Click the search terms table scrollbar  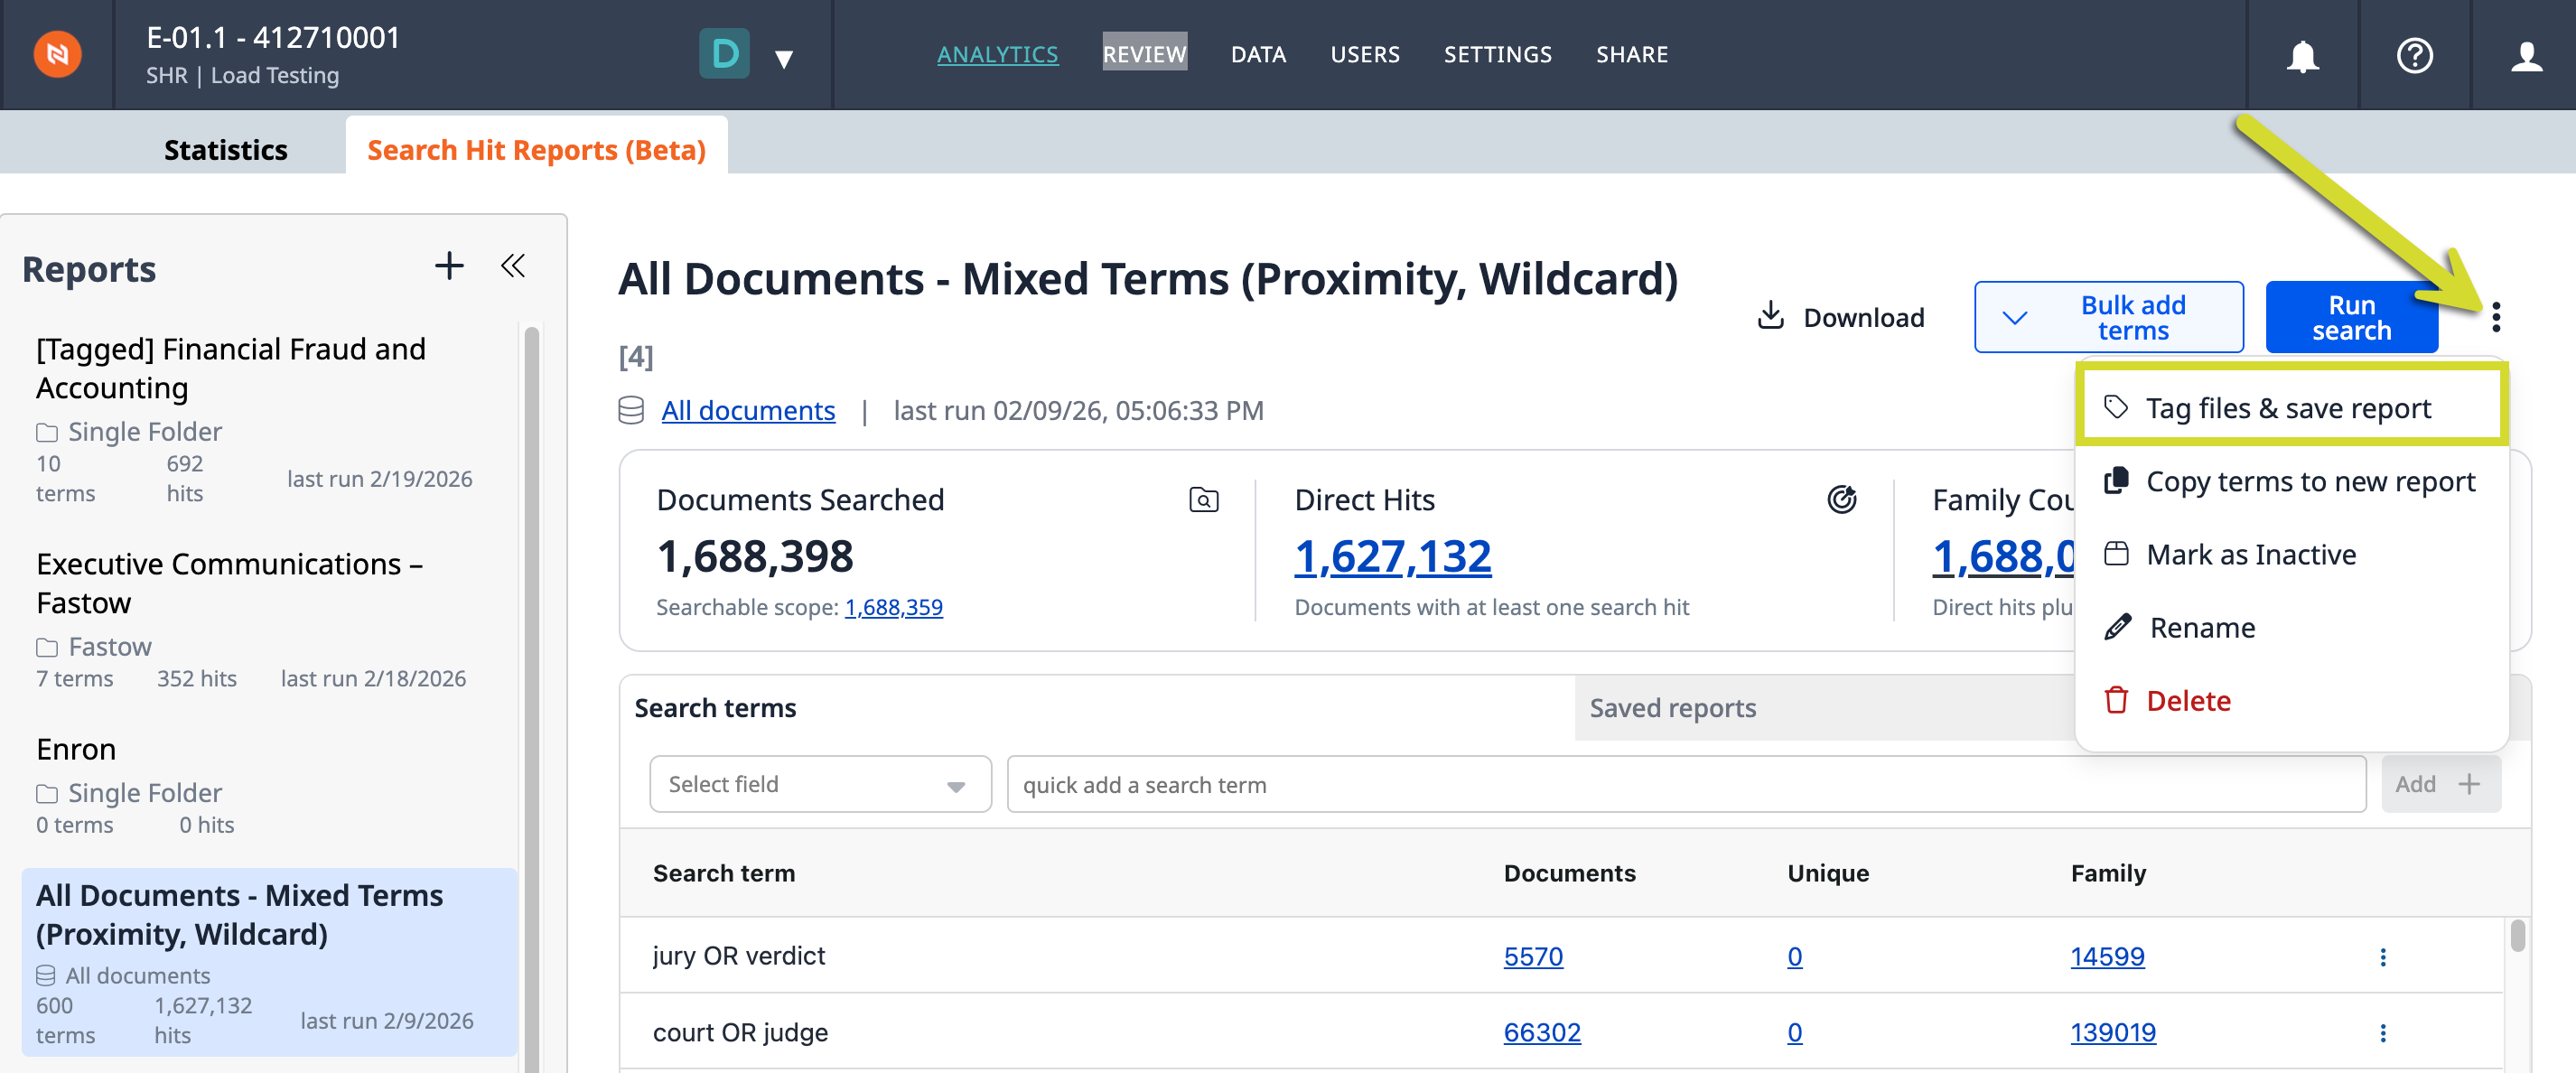(x=2516, y=937)
